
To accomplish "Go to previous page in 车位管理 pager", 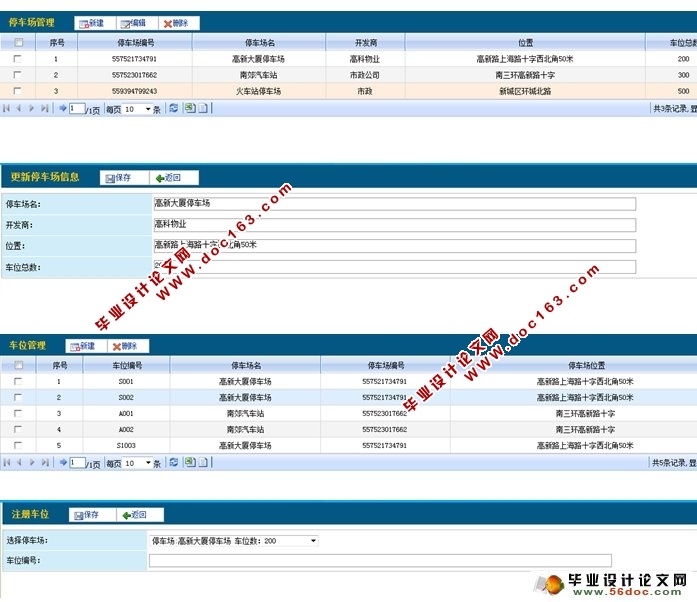I will coord(19,462).
